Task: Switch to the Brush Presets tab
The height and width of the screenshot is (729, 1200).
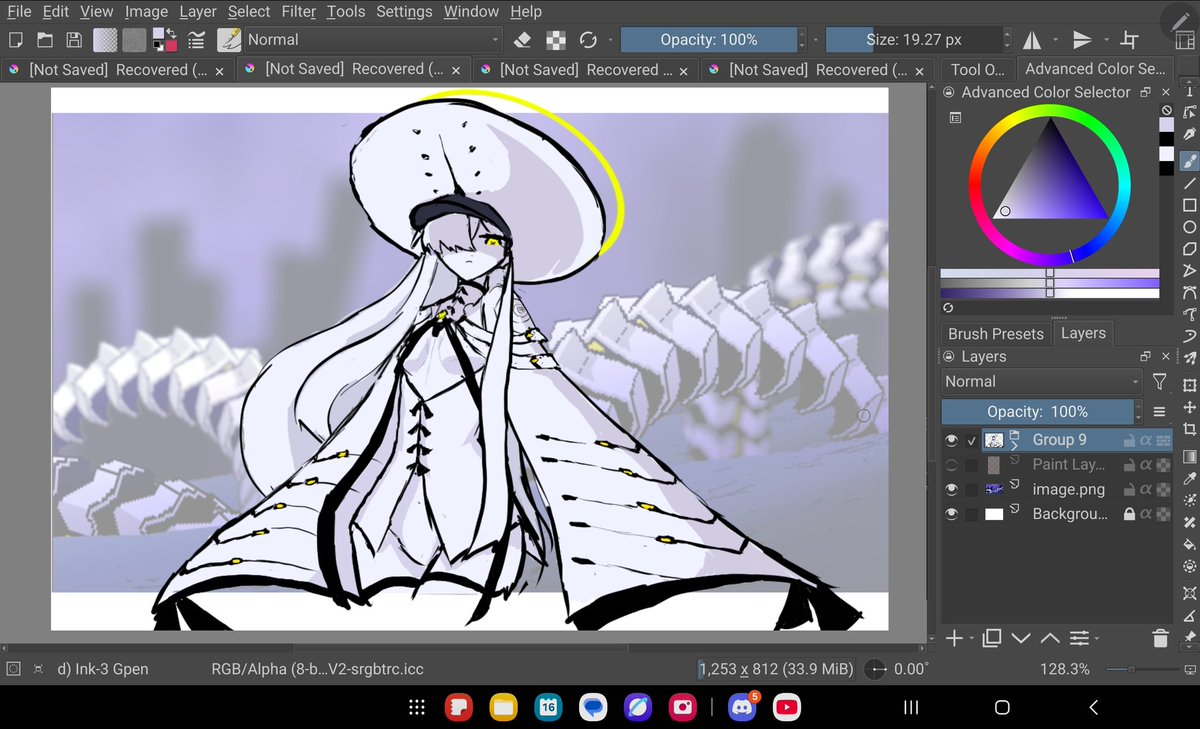Action: [x=995, y=333]
